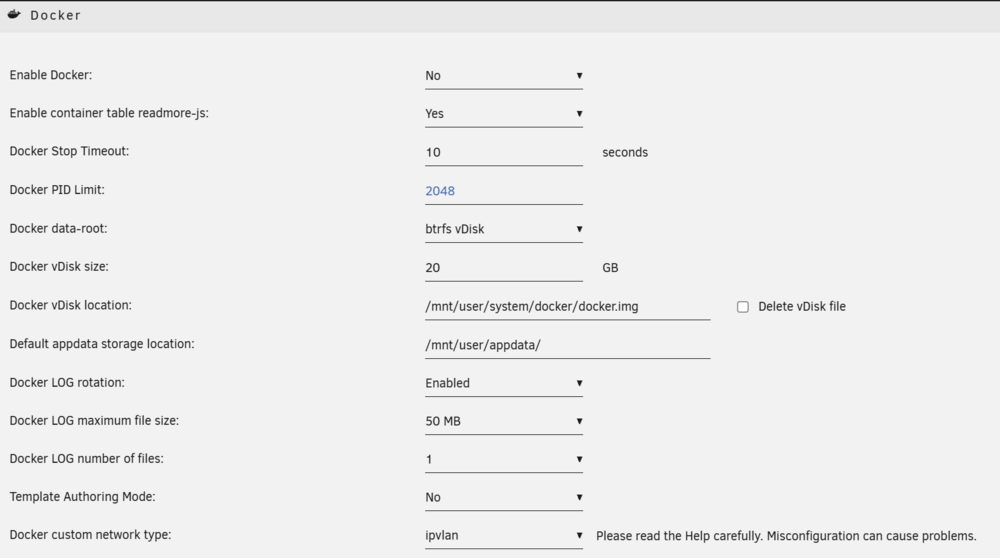Click the Docker Stop Timeout field
This screenshot has height=558, width=1000.
tap(504, 153)
